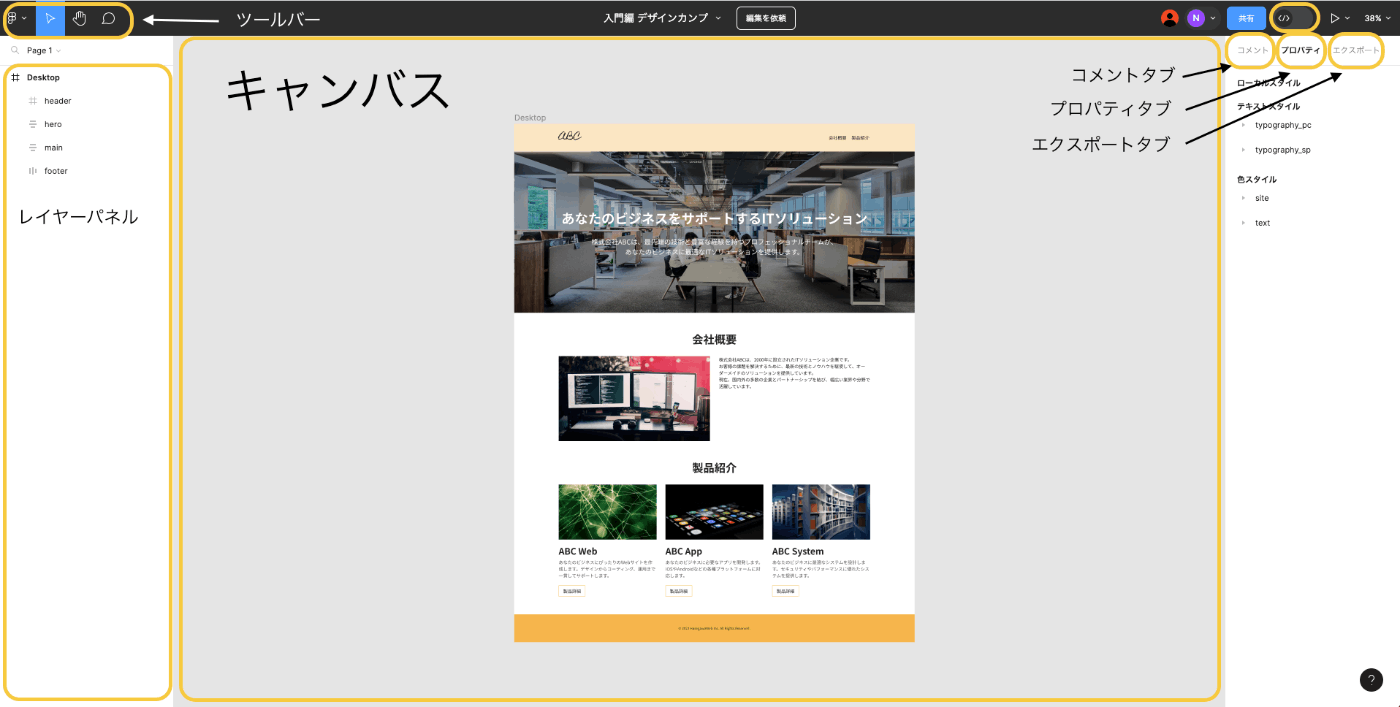Image resolution: width=1400 pixels, height=707 pixels.
Task: Switch to the プロパティ tab
Action: 1301,50
